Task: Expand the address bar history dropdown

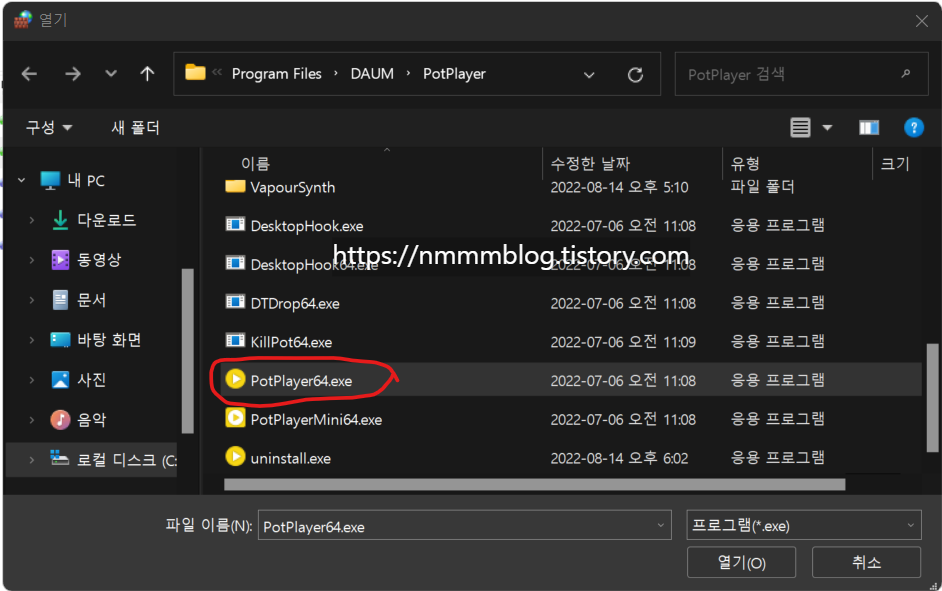Action: [x=589, y=75]
